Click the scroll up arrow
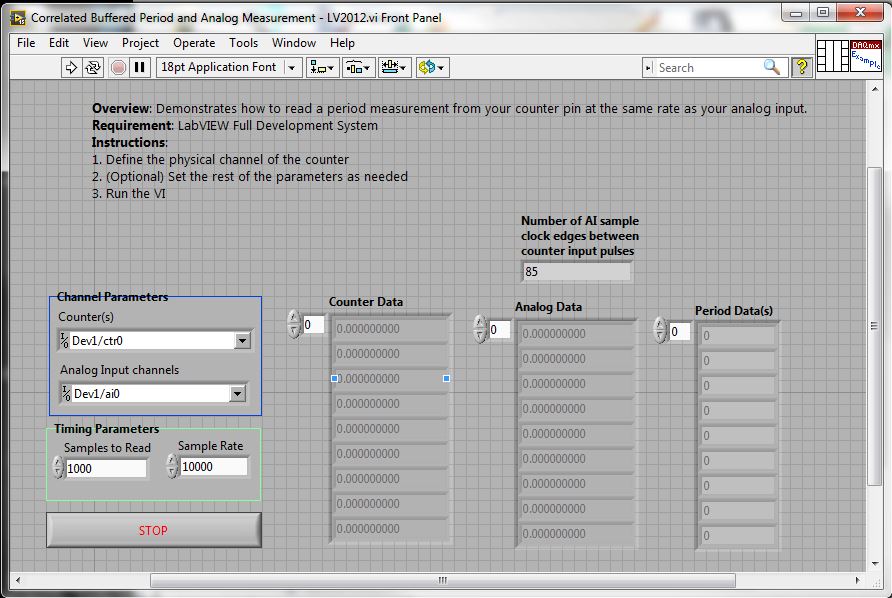The image size is (892, 598). pos(874,89)
